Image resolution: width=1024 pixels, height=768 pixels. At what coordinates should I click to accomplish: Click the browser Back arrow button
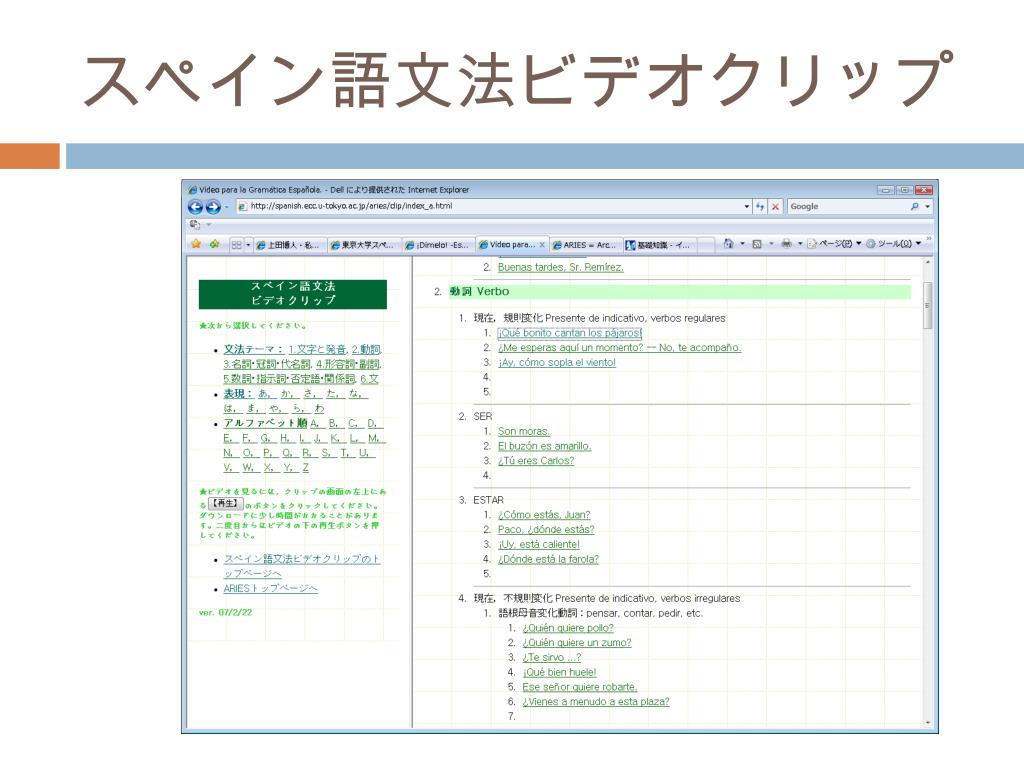(x=195, y=207)
